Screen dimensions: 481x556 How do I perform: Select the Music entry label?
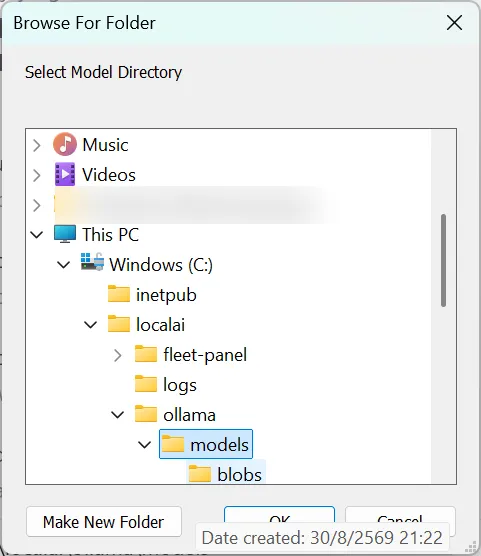105,145
